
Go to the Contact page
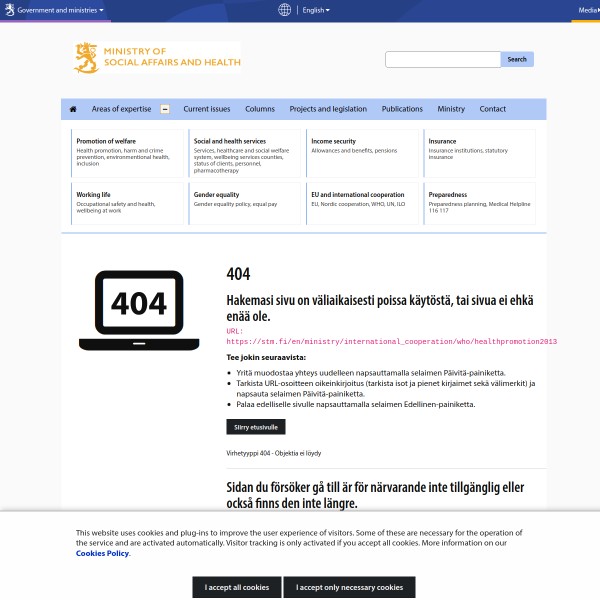[x=492, y=109]
